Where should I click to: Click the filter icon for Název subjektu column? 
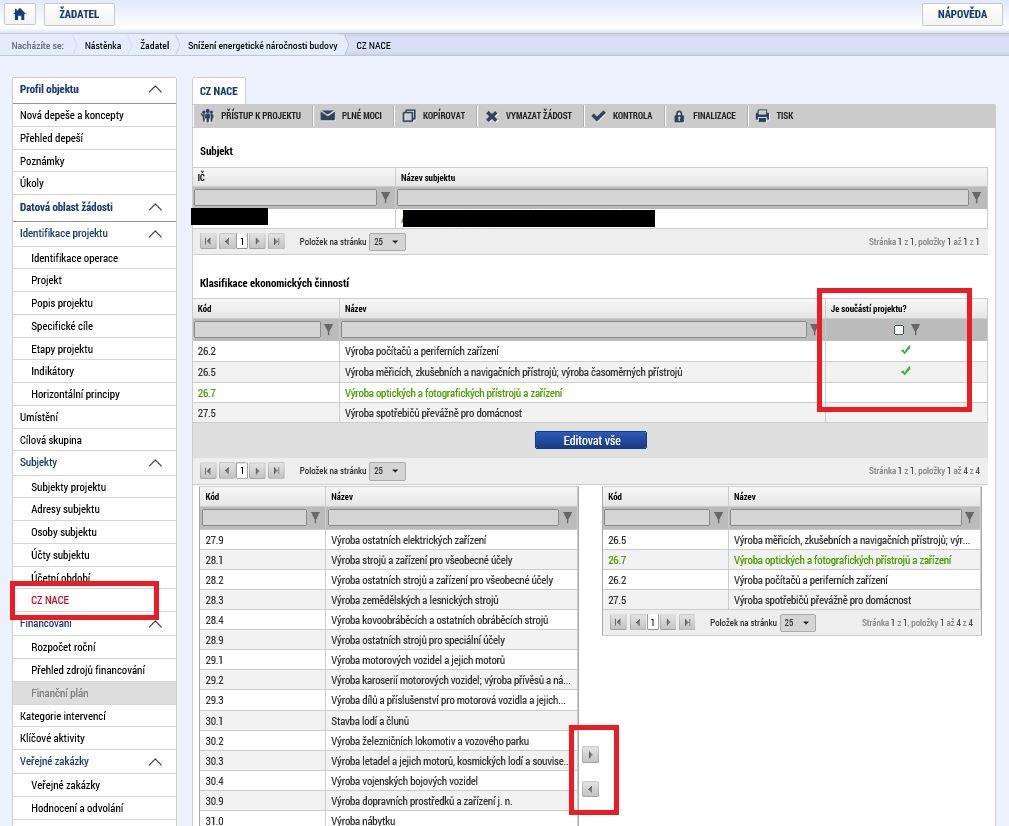pyautogui.click(x=977, y=197)
